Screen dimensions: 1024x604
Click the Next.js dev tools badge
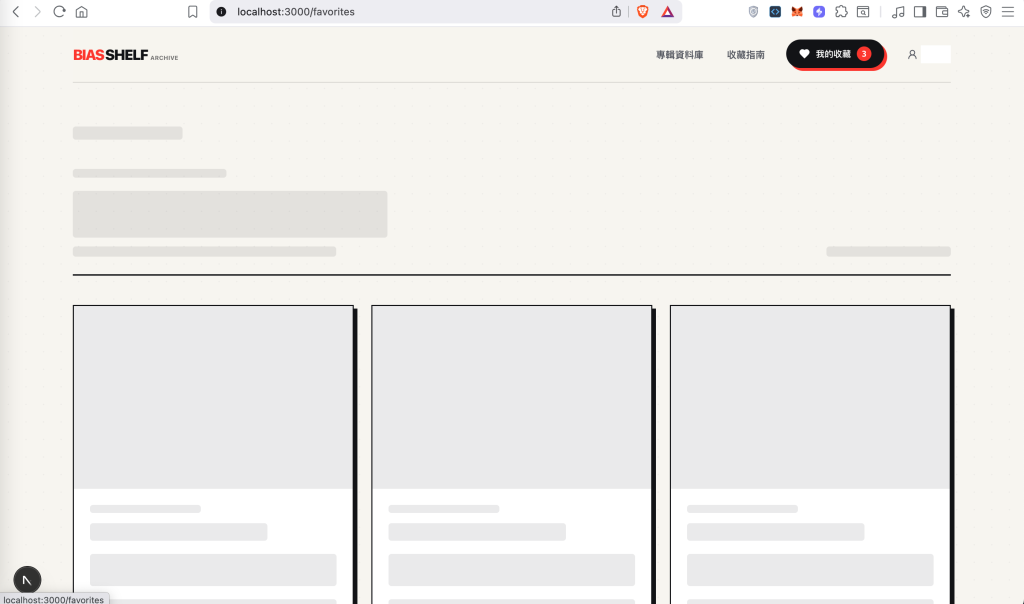click(27, 580)
